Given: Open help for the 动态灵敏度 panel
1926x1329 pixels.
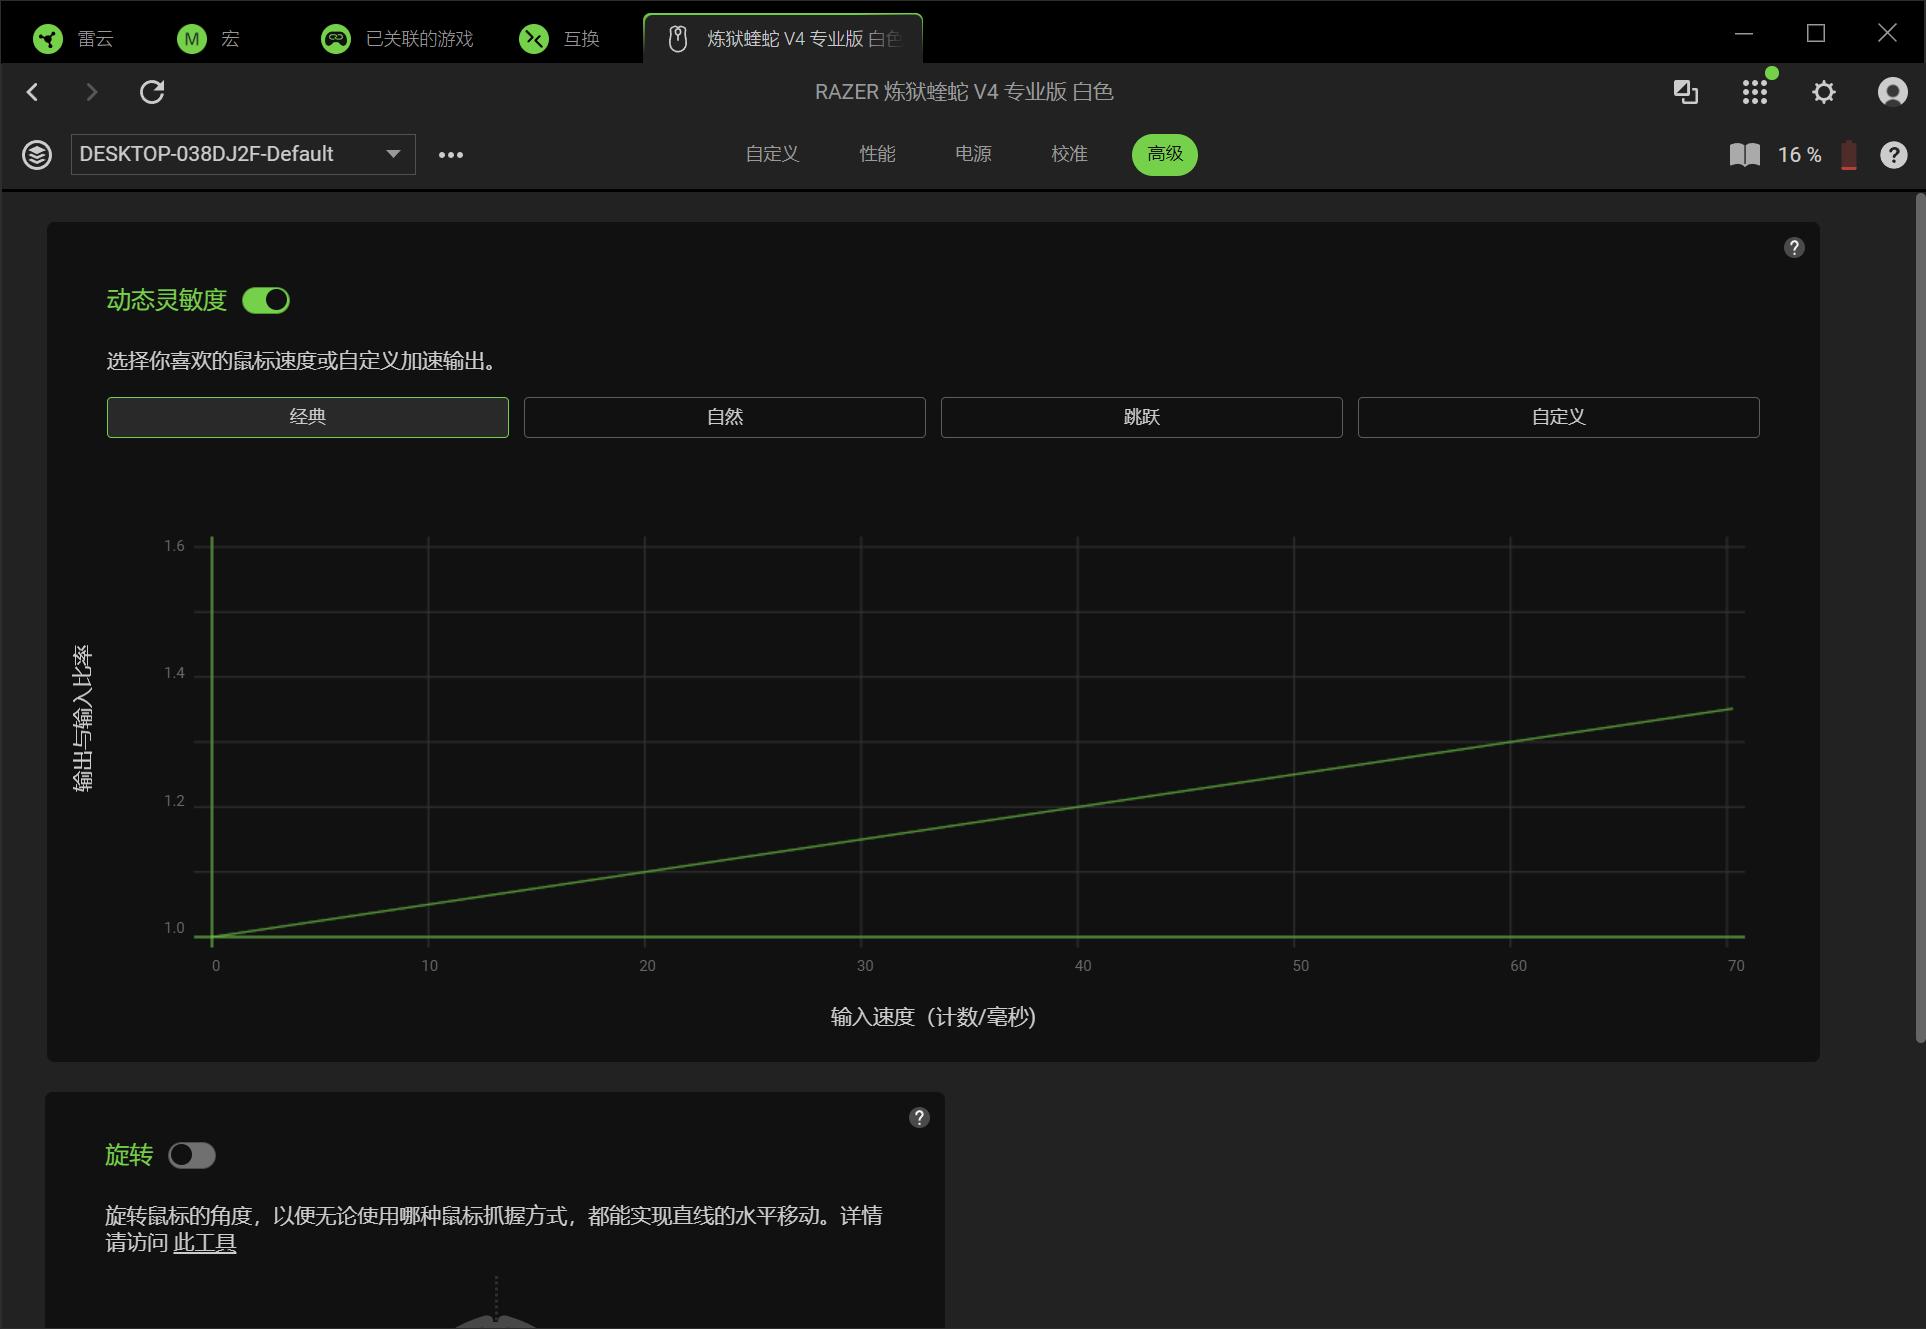Looking at the screenshot, I should tap(1794, 247).
